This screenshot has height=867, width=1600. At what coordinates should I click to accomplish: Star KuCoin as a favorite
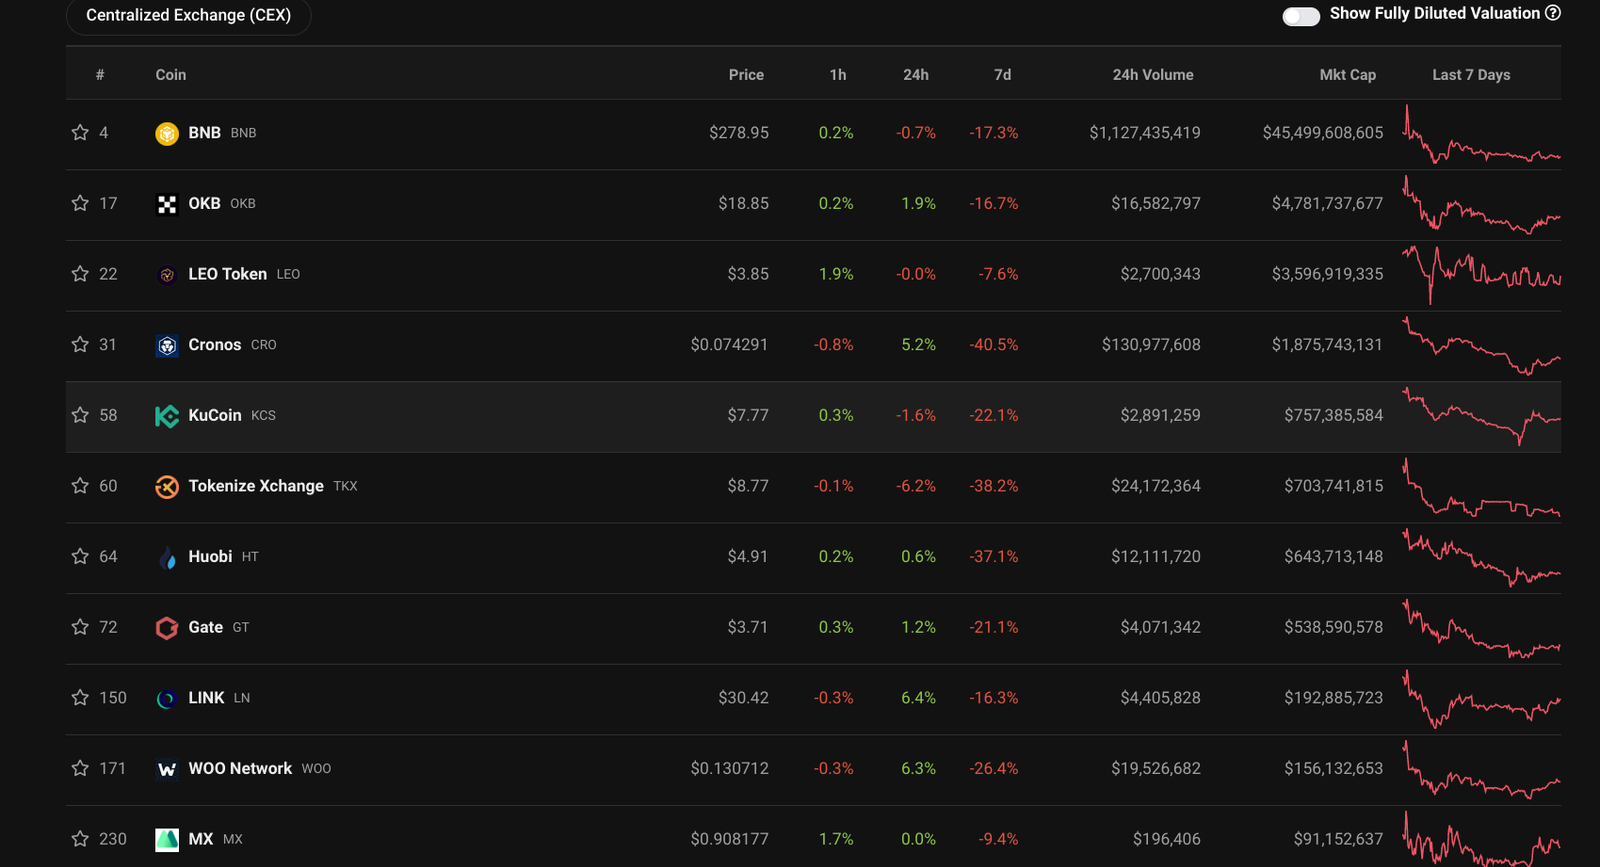click(80, 415)
